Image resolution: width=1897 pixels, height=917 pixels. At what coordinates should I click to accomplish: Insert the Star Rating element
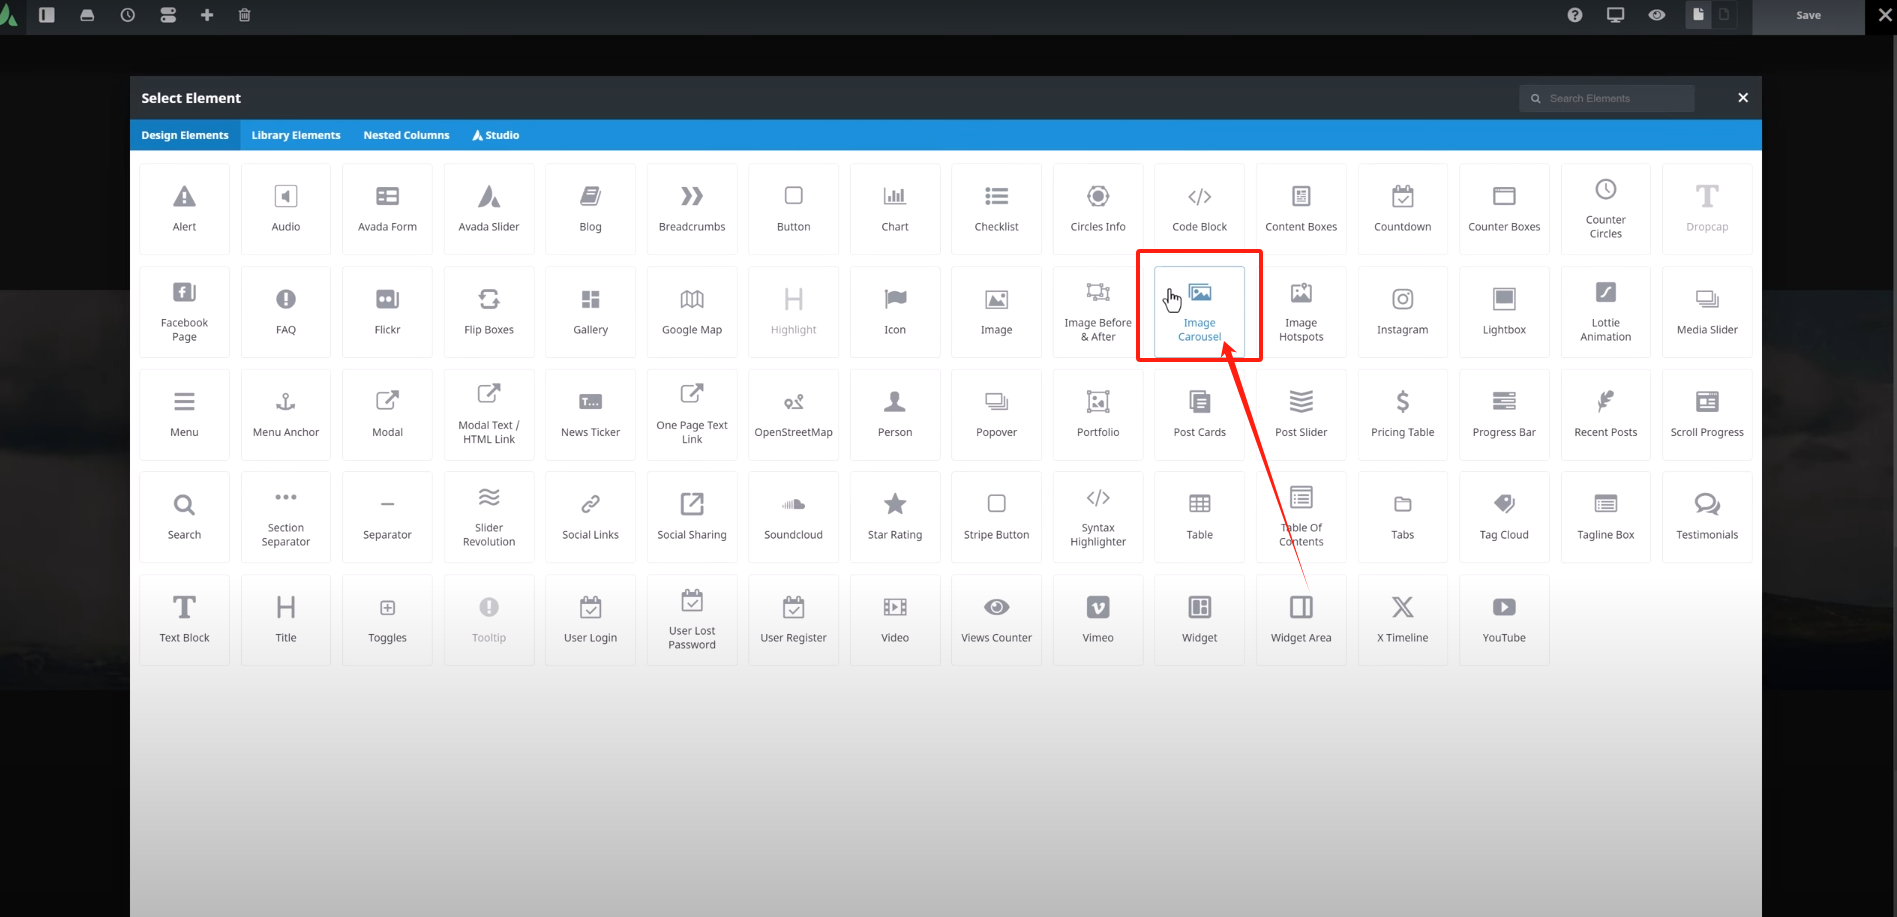point(895,516)
